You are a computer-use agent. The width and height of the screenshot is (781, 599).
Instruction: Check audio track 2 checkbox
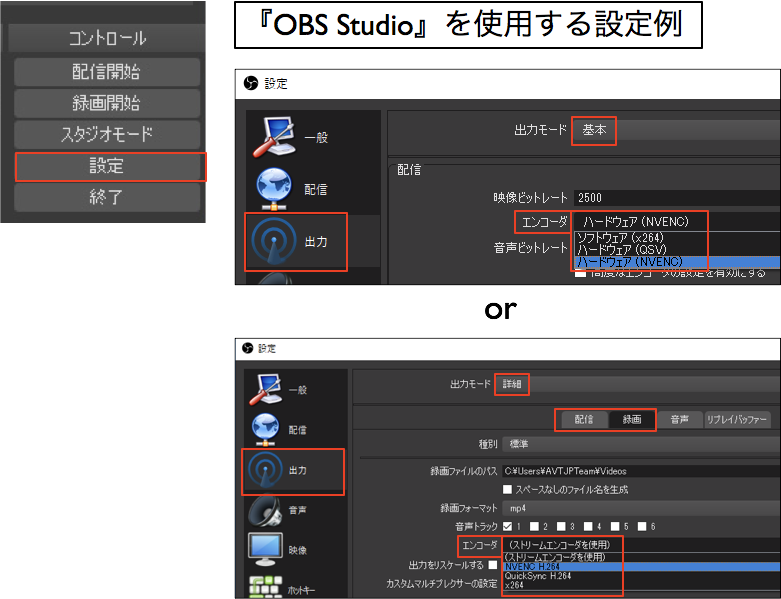click(x=534, y=526)
